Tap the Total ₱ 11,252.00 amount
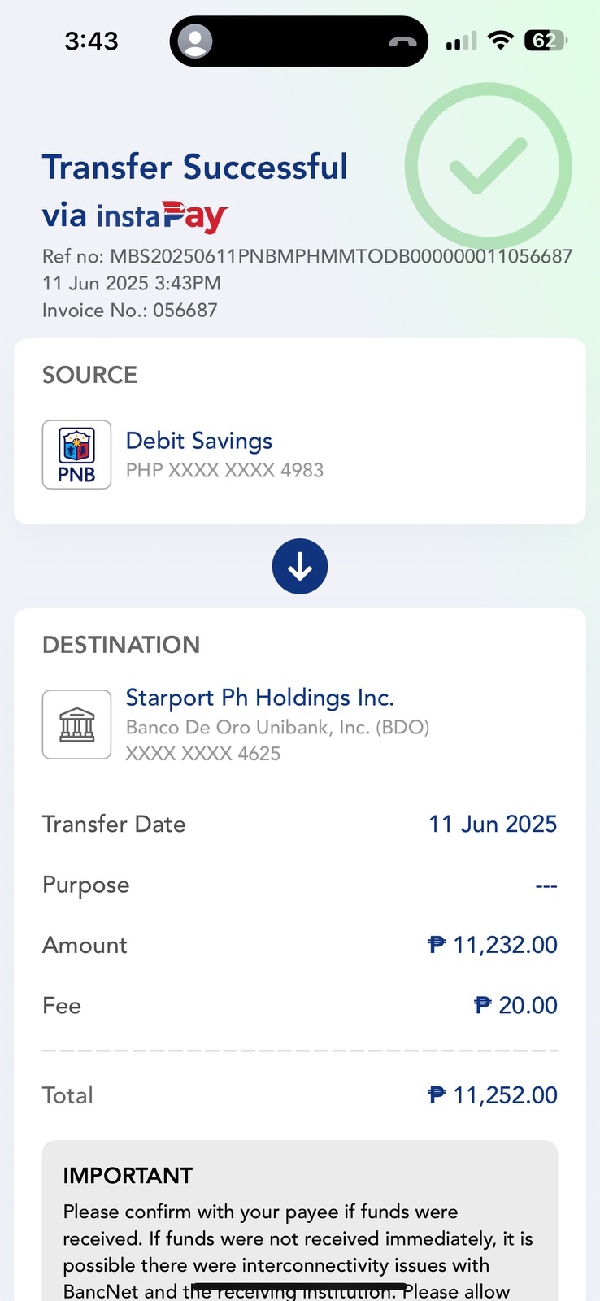 point(492,1095)
